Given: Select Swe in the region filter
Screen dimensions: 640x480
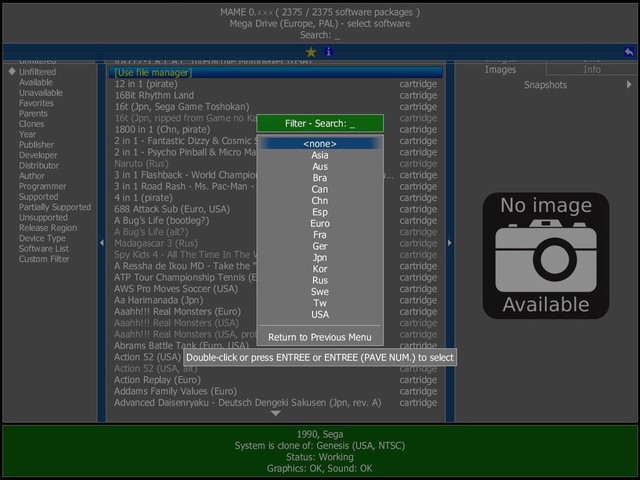Looking at the screenshot, I should pos(320,292).
